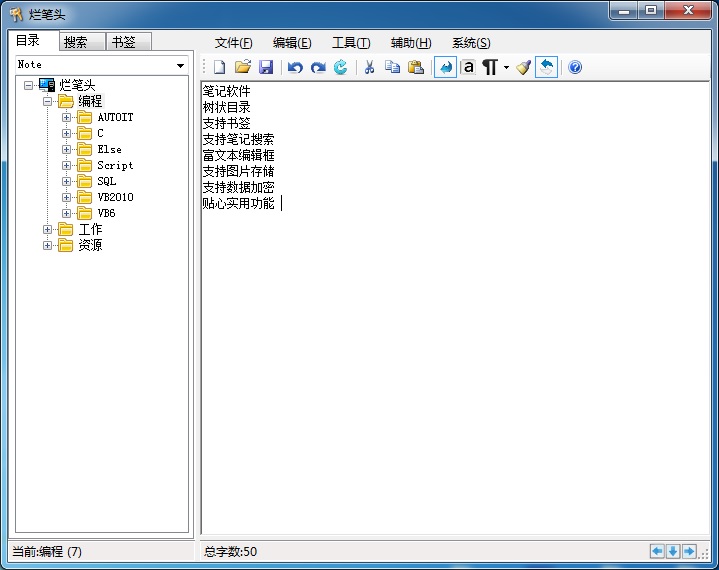Select the 资源 tree item
Viewport: 719px width, 570px height.
(x=90, y=245)
